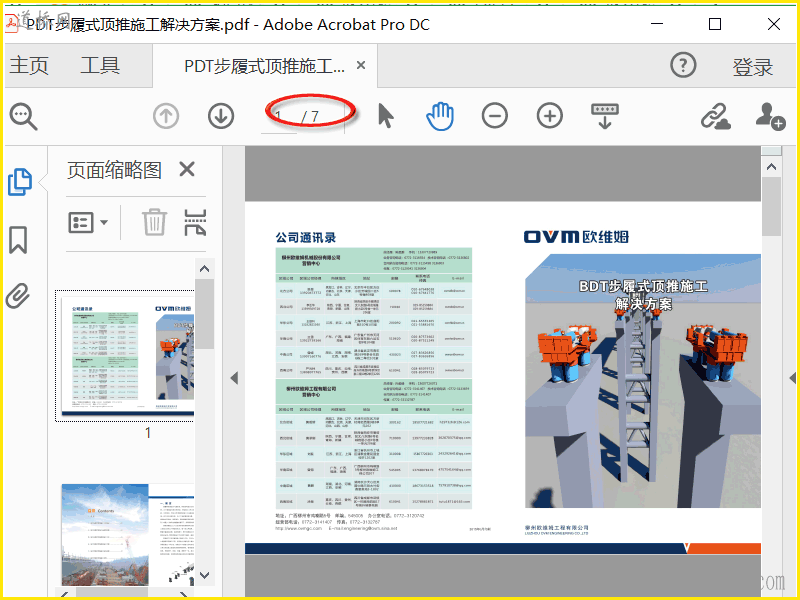Select the second page thumbnail
This screenshot has height=600, width=800.
(128, 535)
